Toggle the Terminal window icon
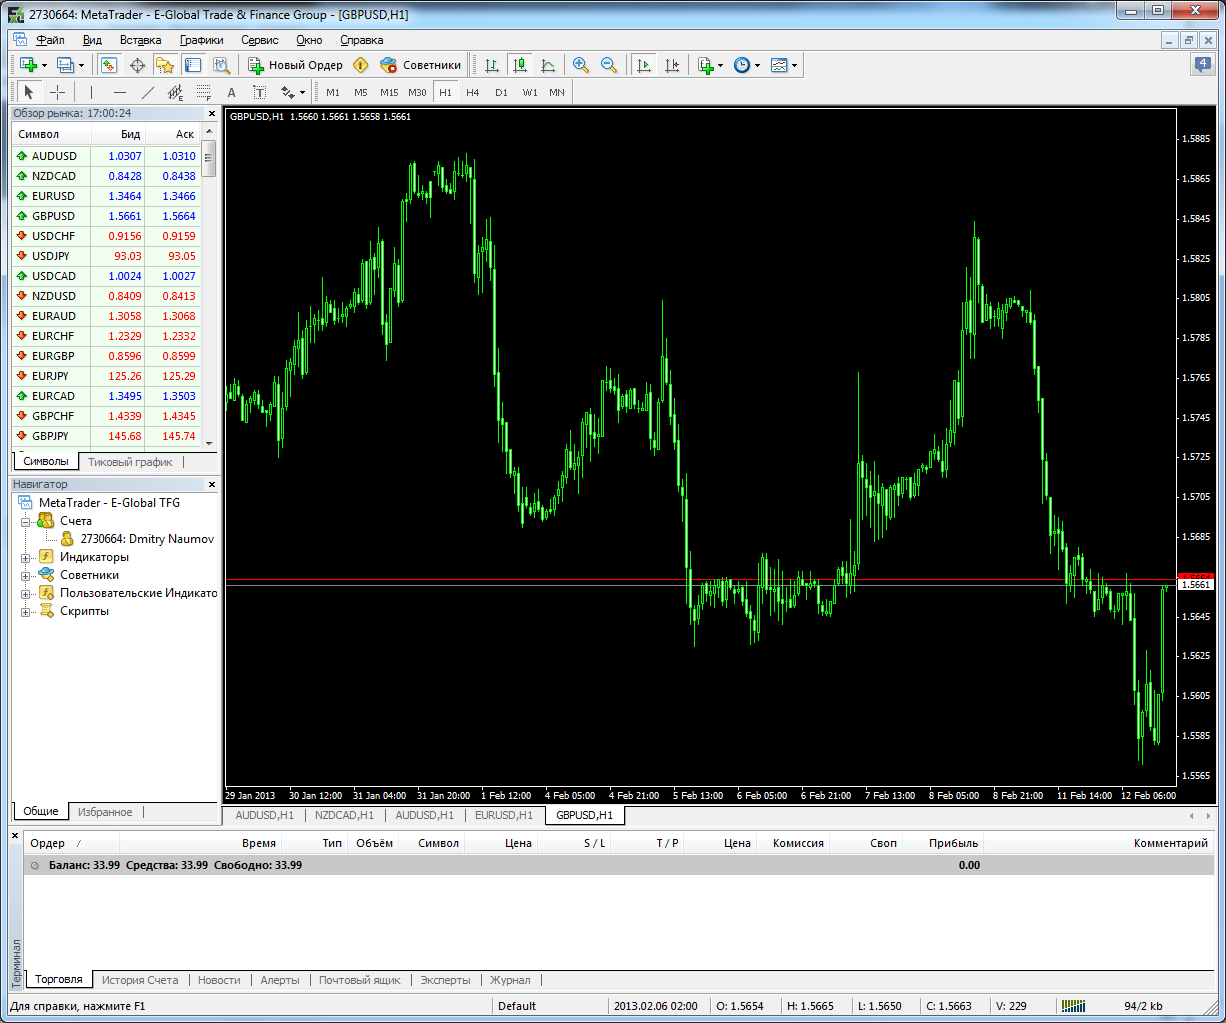 point(193,65)
